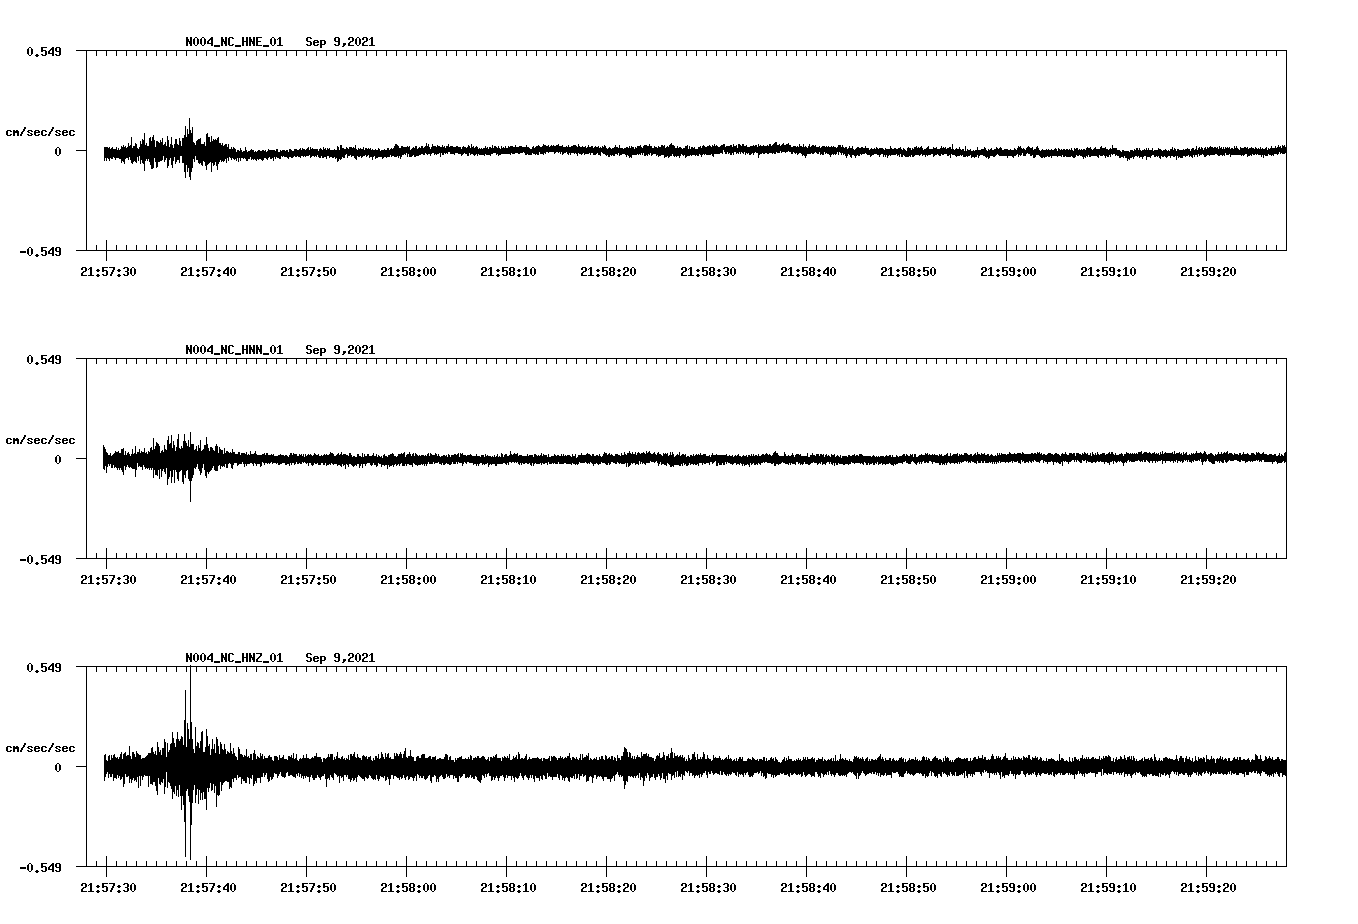Pick 21:59:00 time label under HNN plot
1358x924 pixels.
coord(1008,580)
